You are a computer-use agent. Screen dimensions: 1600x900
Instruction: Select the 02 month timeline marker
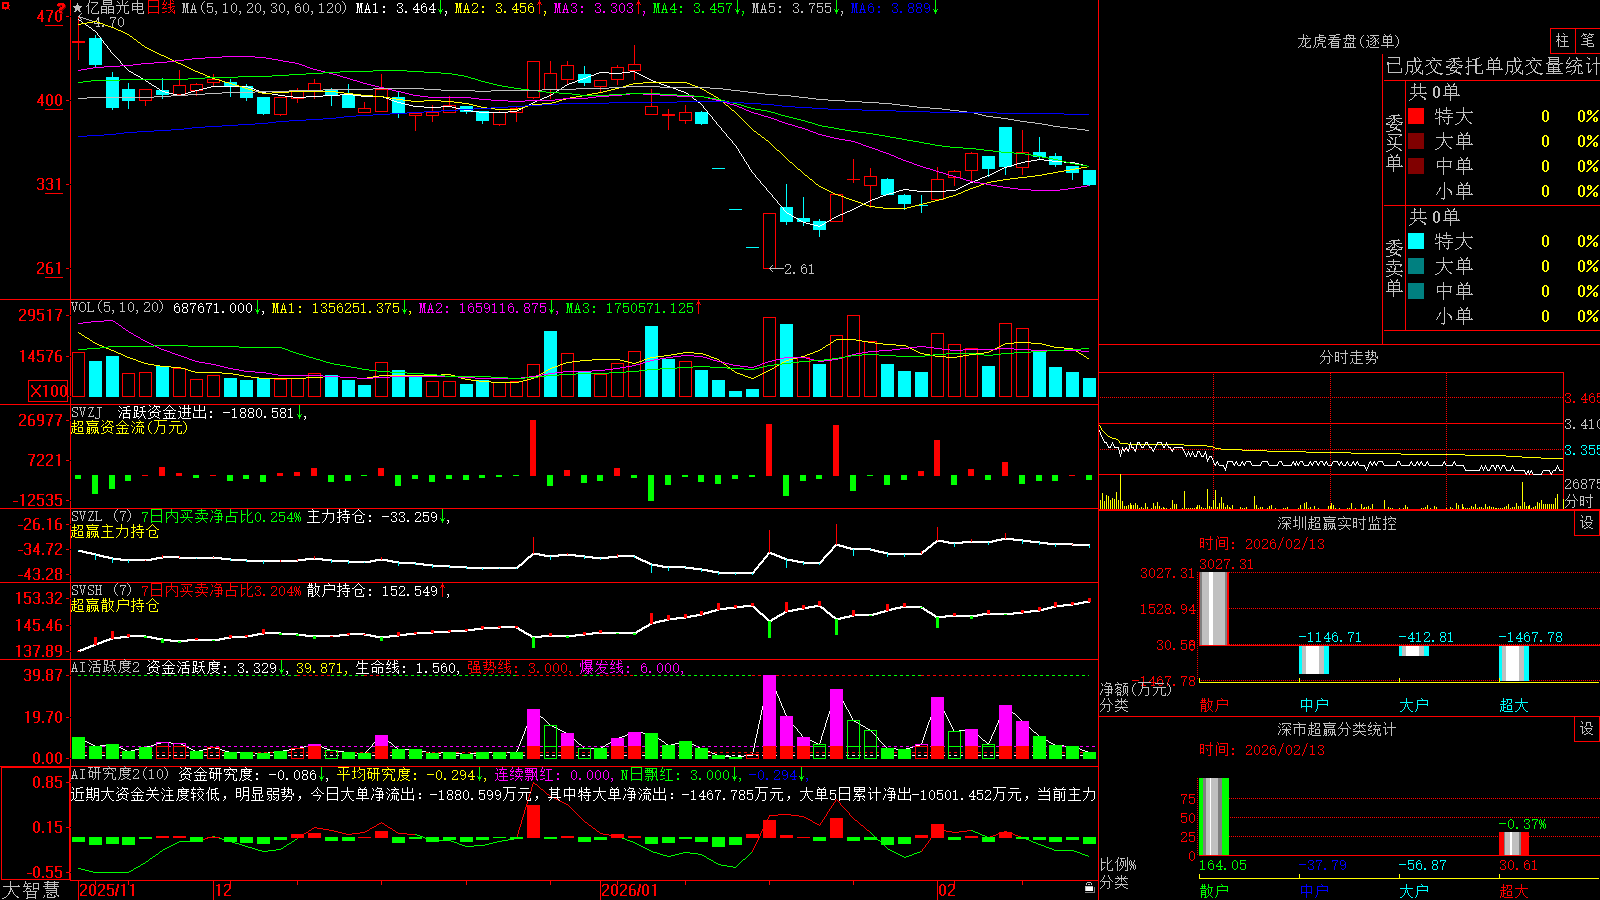[947, 890]
